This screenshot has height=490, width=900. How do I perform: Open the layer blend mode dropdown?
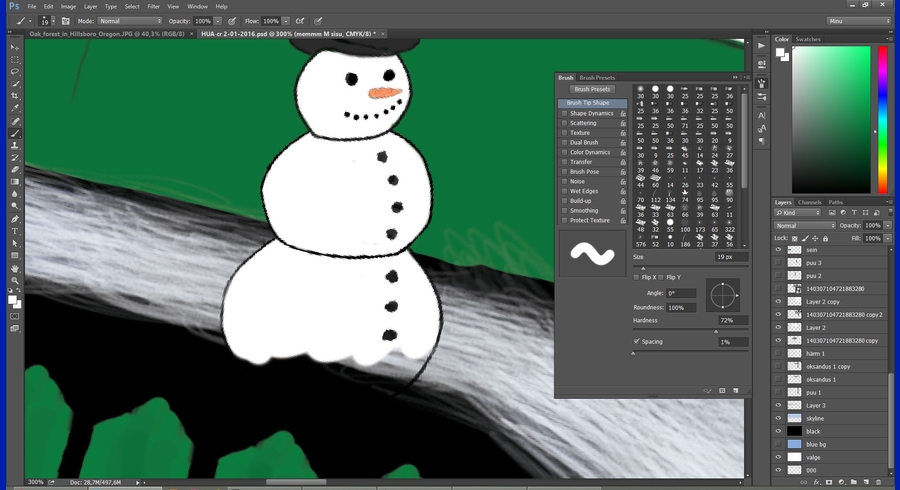tap(805, 225)
